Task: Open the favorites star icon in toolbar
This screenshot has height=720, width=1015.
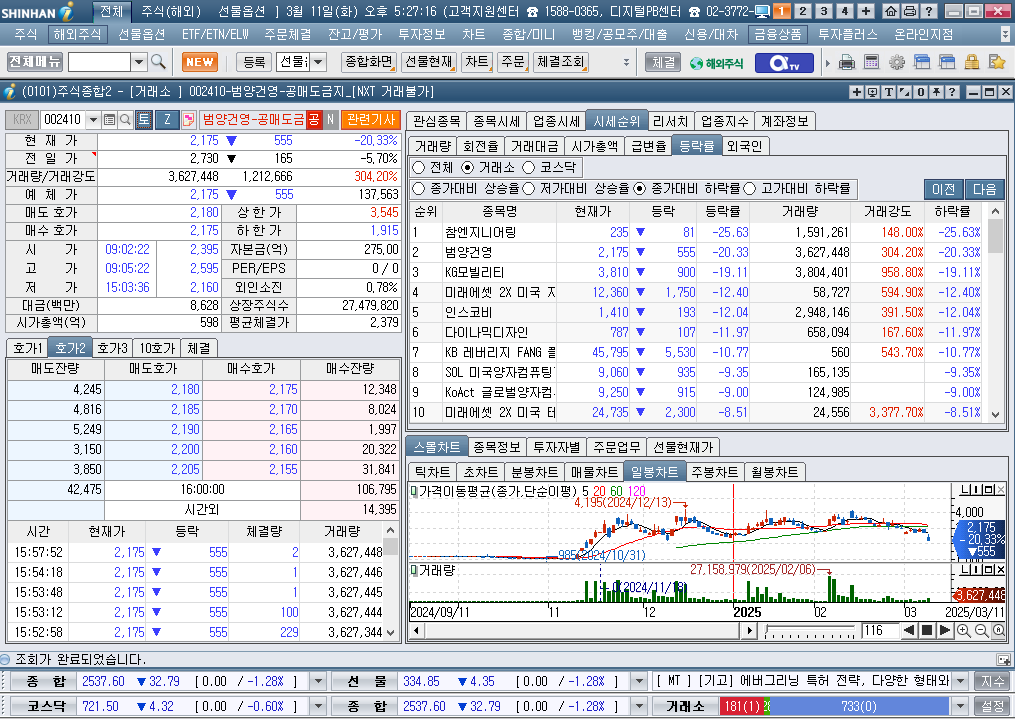Action: [x=996, y=62]
